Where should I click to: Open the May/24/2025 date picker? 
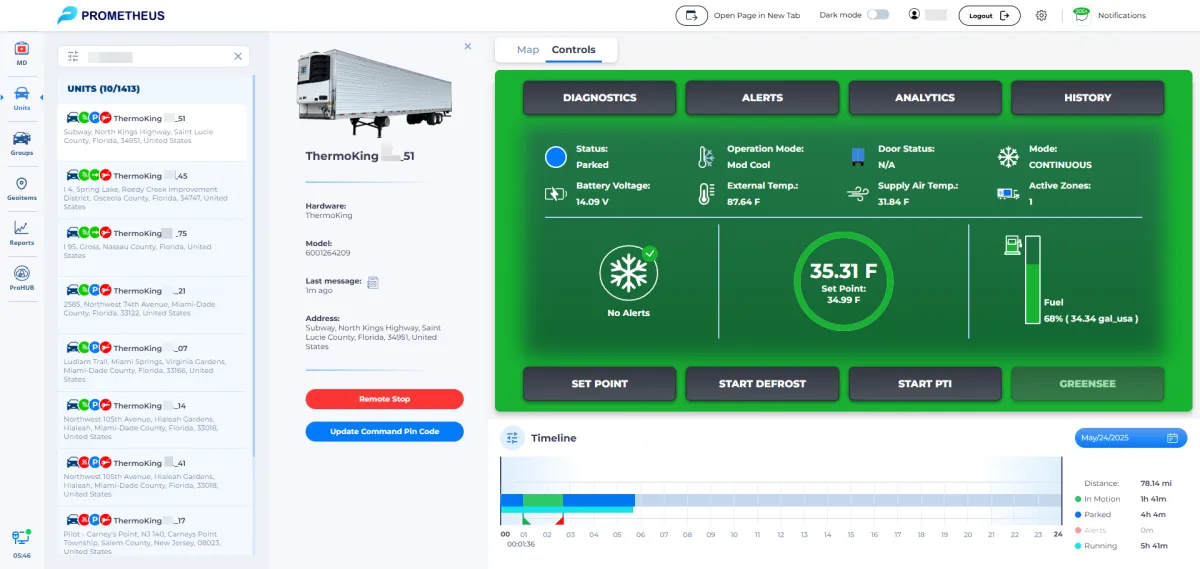pos(1130,438)
